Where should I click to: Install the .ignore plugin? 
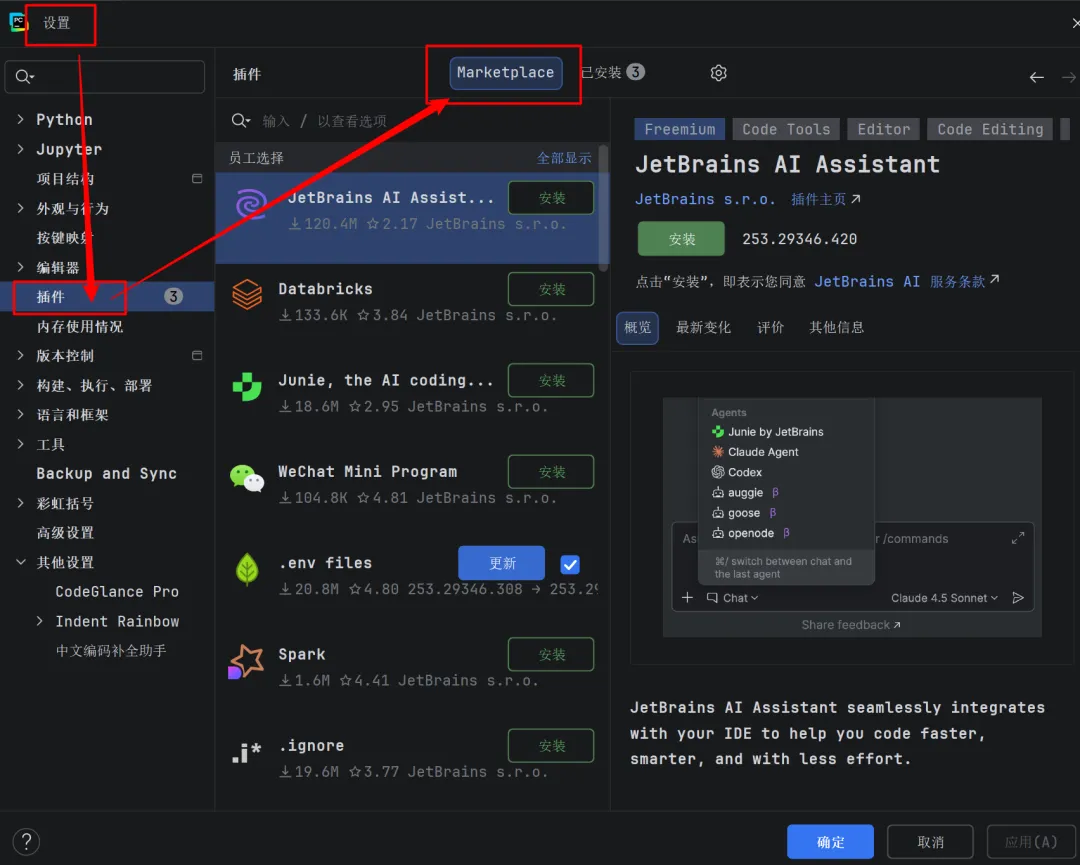pos(551,746)
